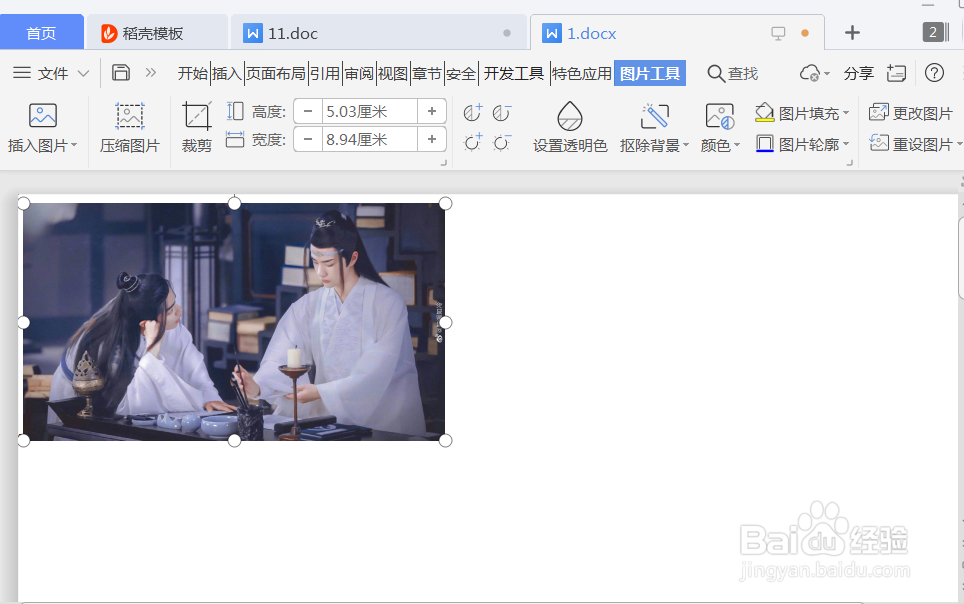964x604 pixels.
Task: Click Reset Picture (重设图片)
Action: click(912, 144)
